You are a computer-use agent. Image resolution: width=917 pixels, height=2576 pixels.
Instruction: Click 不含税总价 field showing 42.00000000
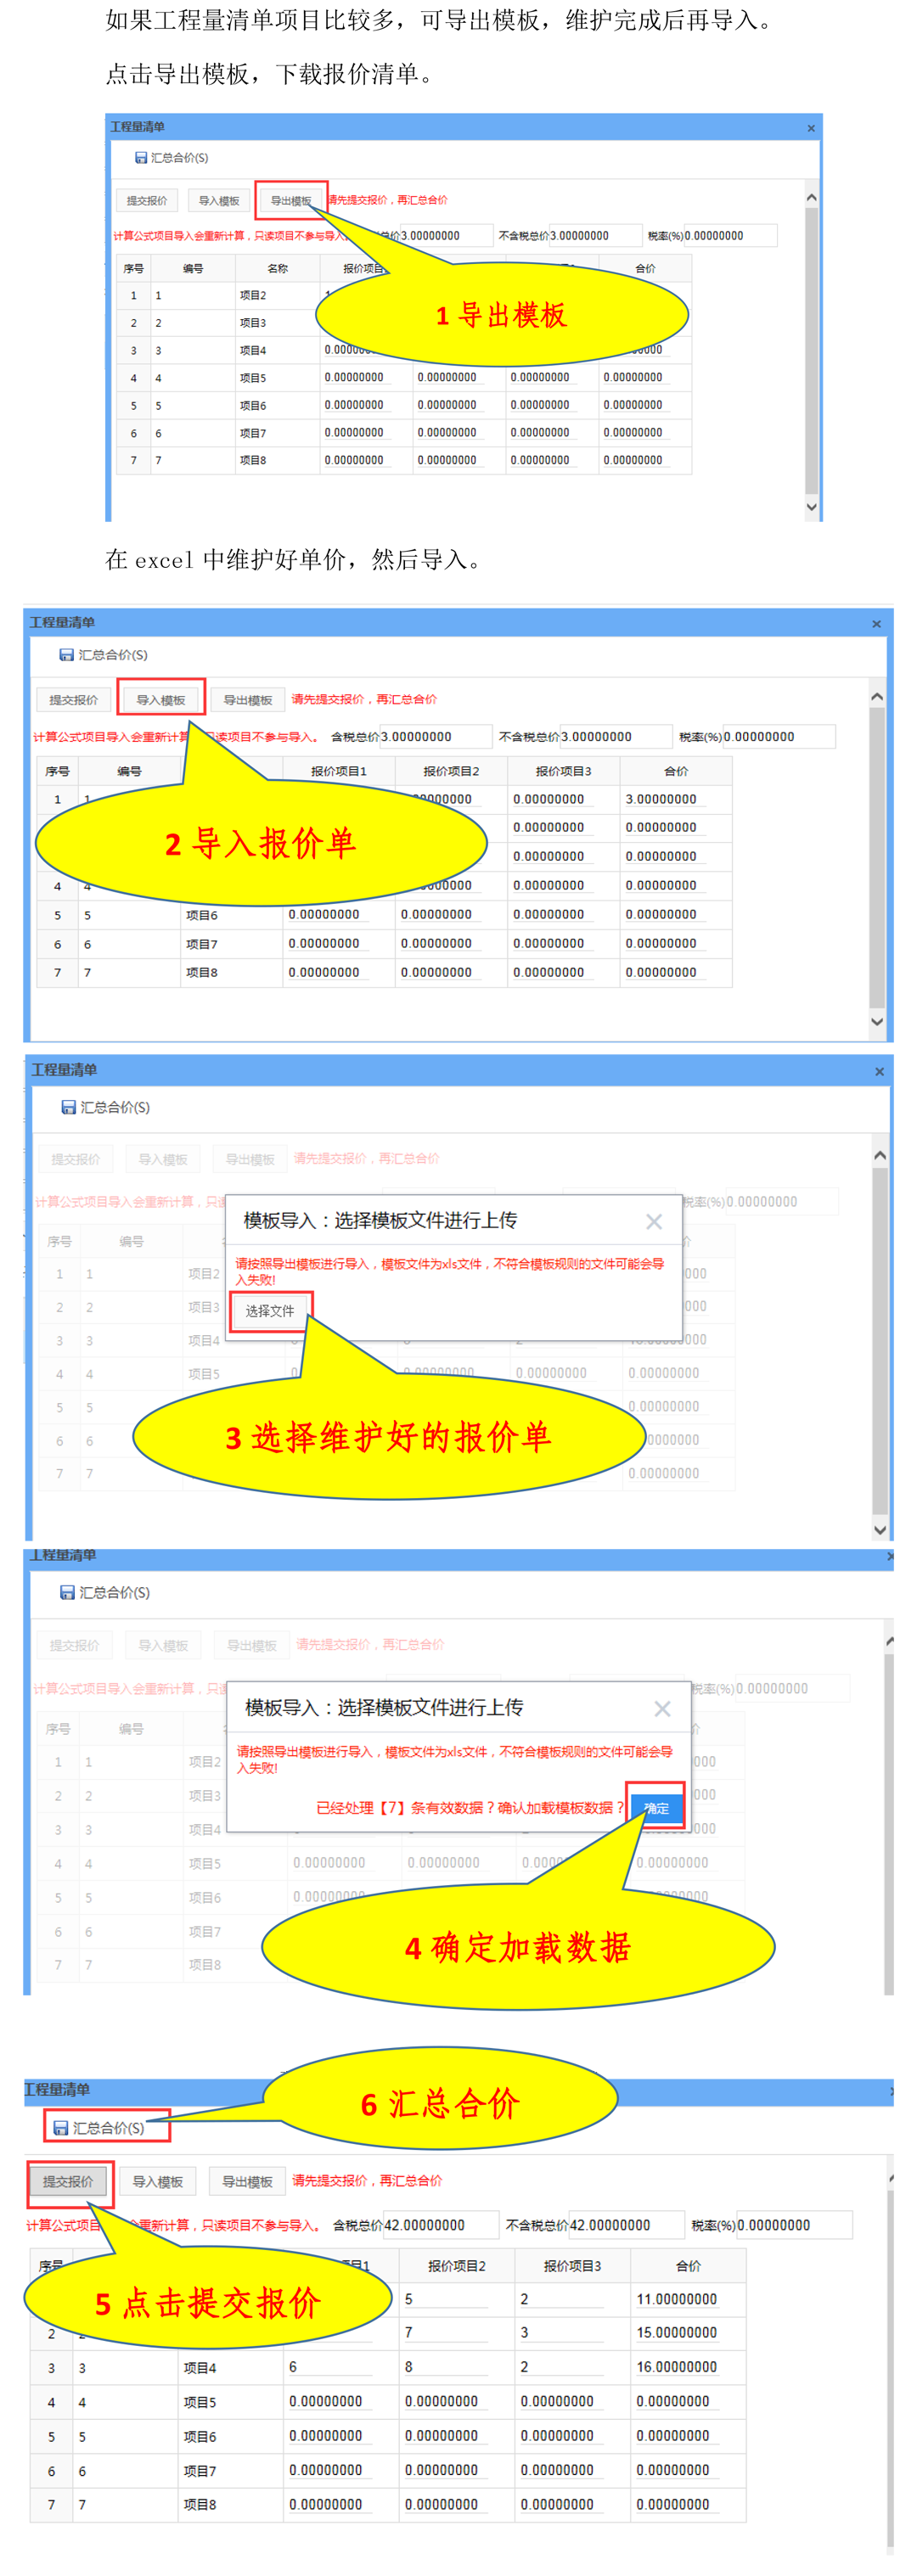point(625,2225)
